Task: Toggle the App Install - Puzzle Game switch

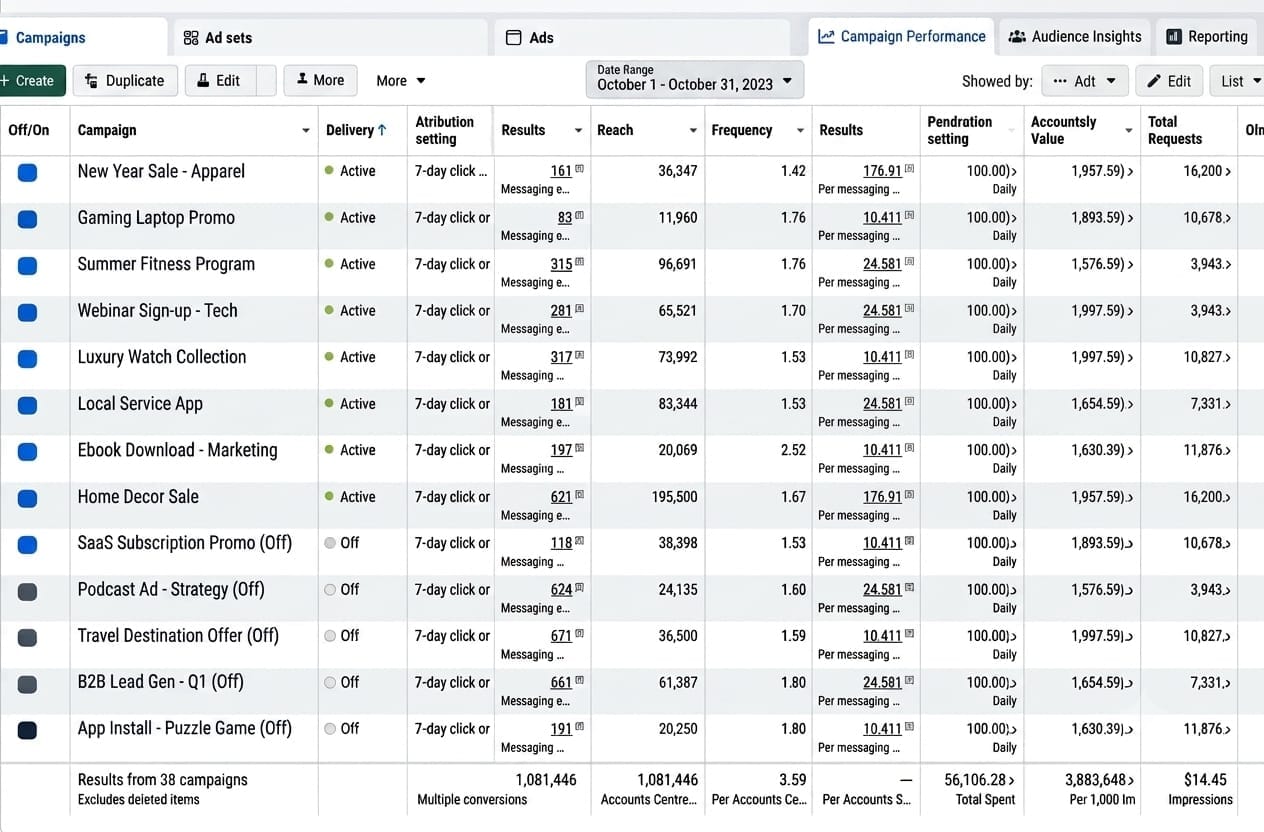Action: [x=28, y=730]
